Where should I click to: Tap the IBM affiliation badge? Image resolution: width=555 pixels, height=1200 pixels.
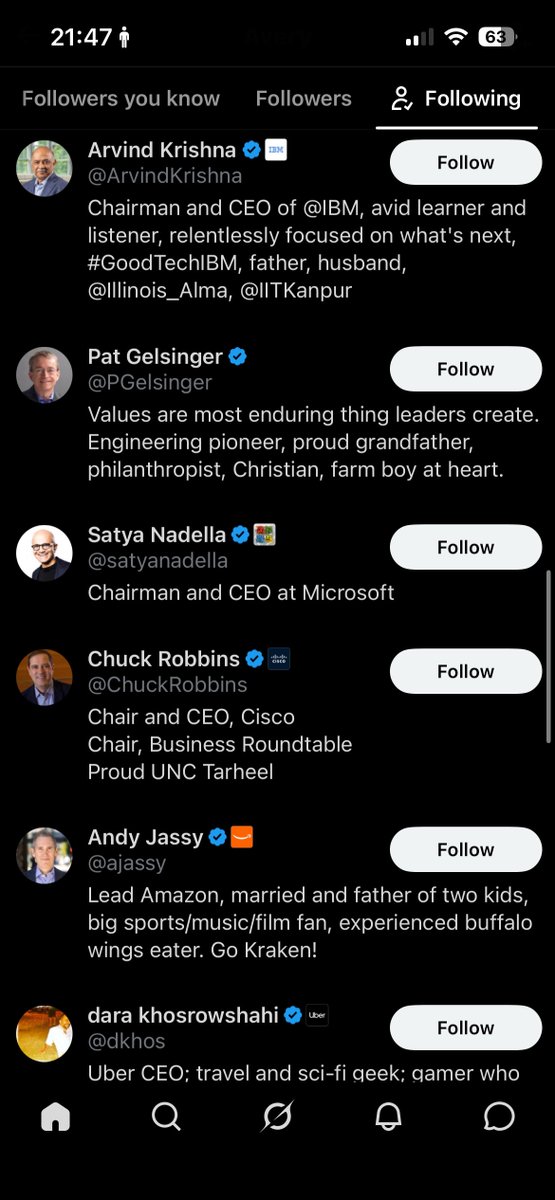click(x=276, y=150)
